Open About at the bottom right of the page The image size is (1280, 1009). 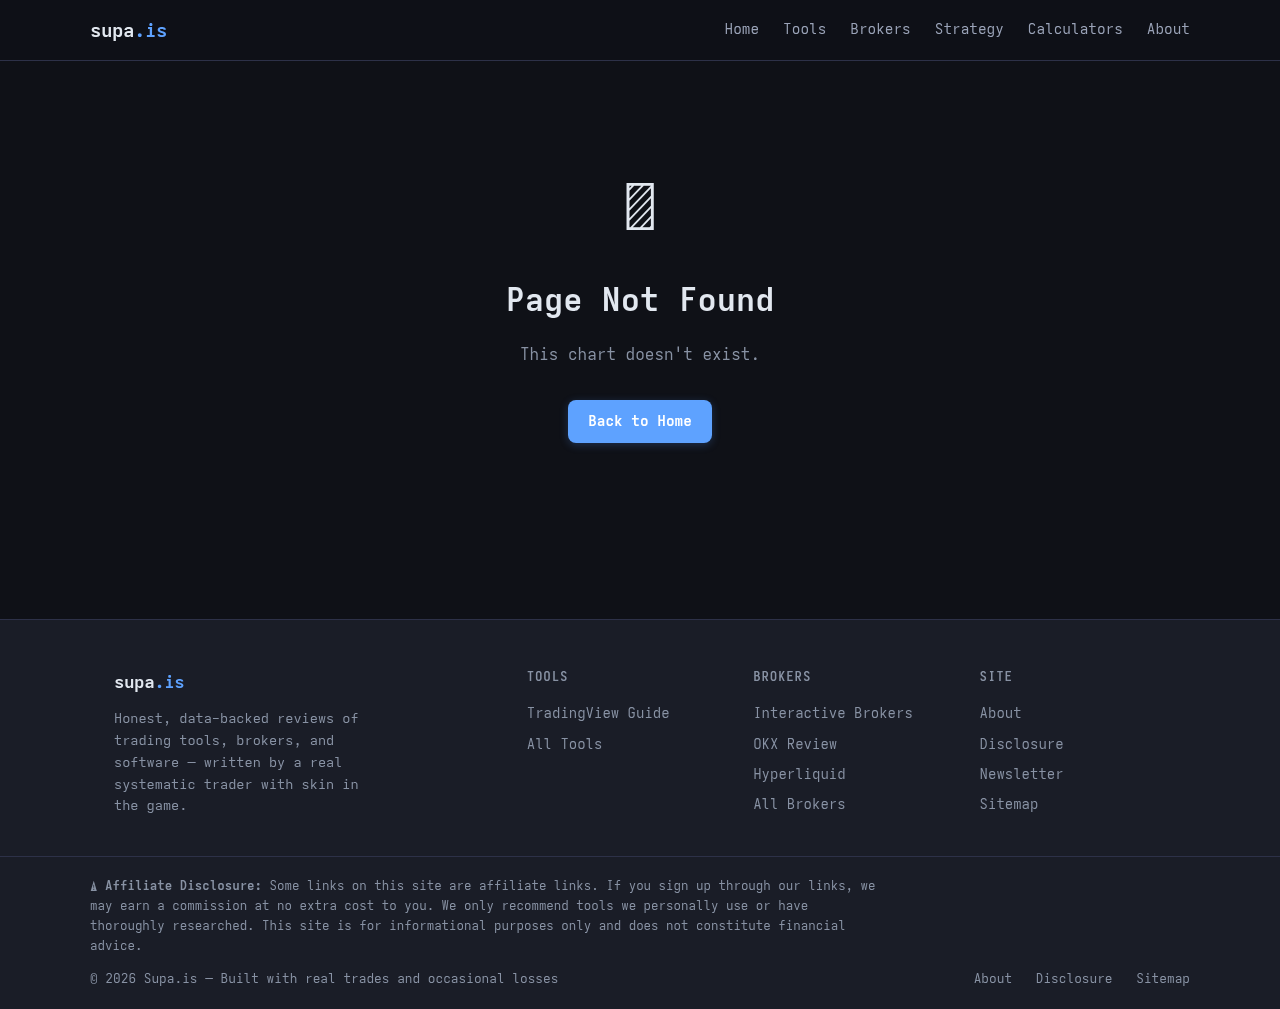coord(993,977)
